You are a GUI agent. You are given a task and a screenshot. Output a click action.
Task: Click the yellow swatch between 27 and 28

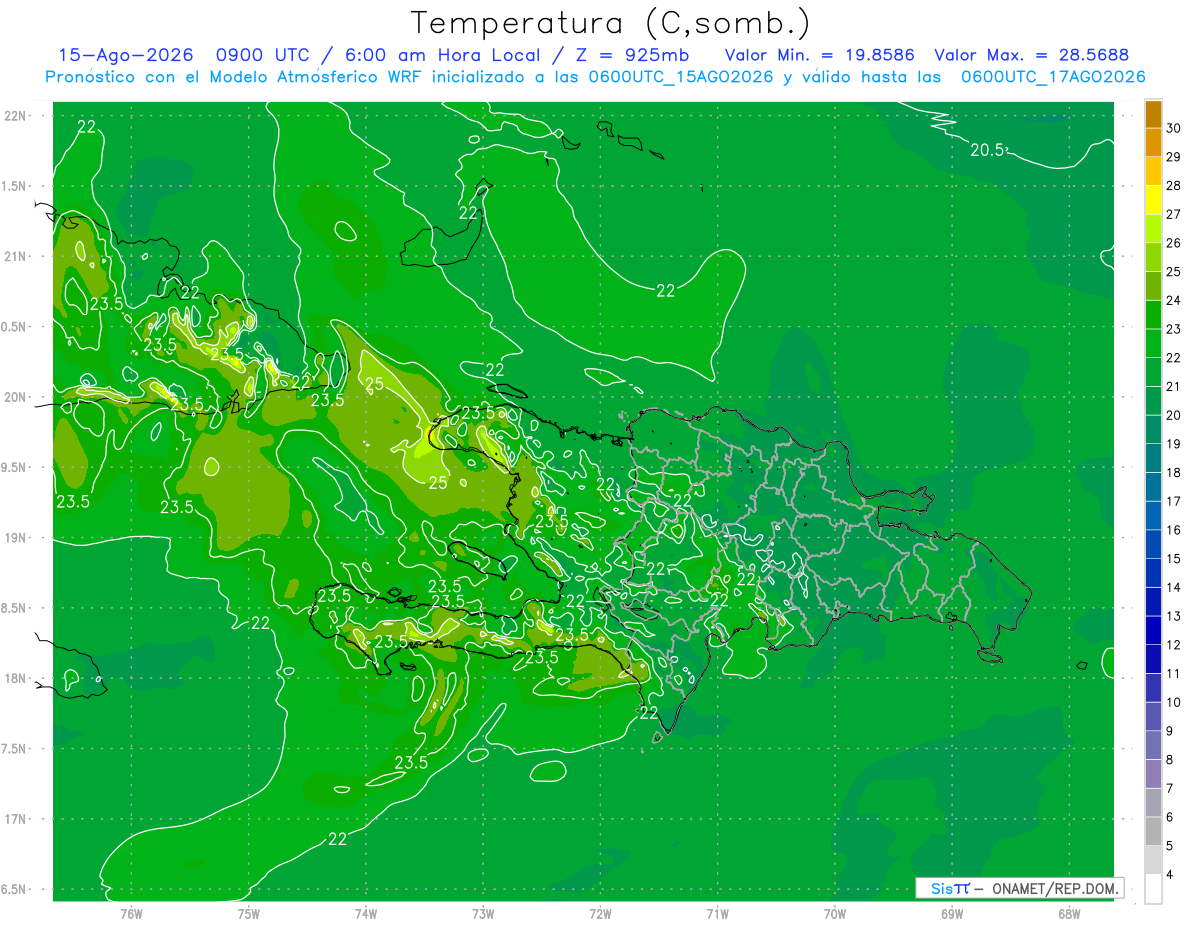pyautogui.click(x=1153, y=200)
